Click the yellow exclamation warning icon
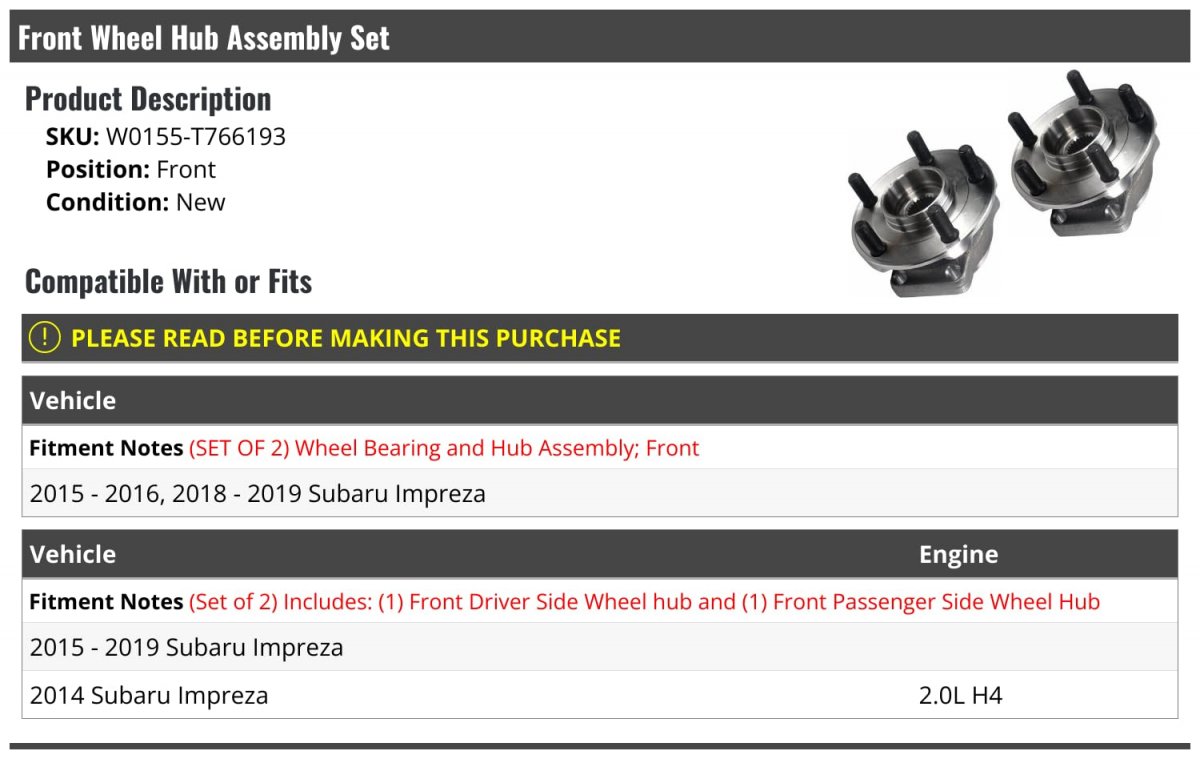This screenshot has width=1200, height=759. (45, 338)
